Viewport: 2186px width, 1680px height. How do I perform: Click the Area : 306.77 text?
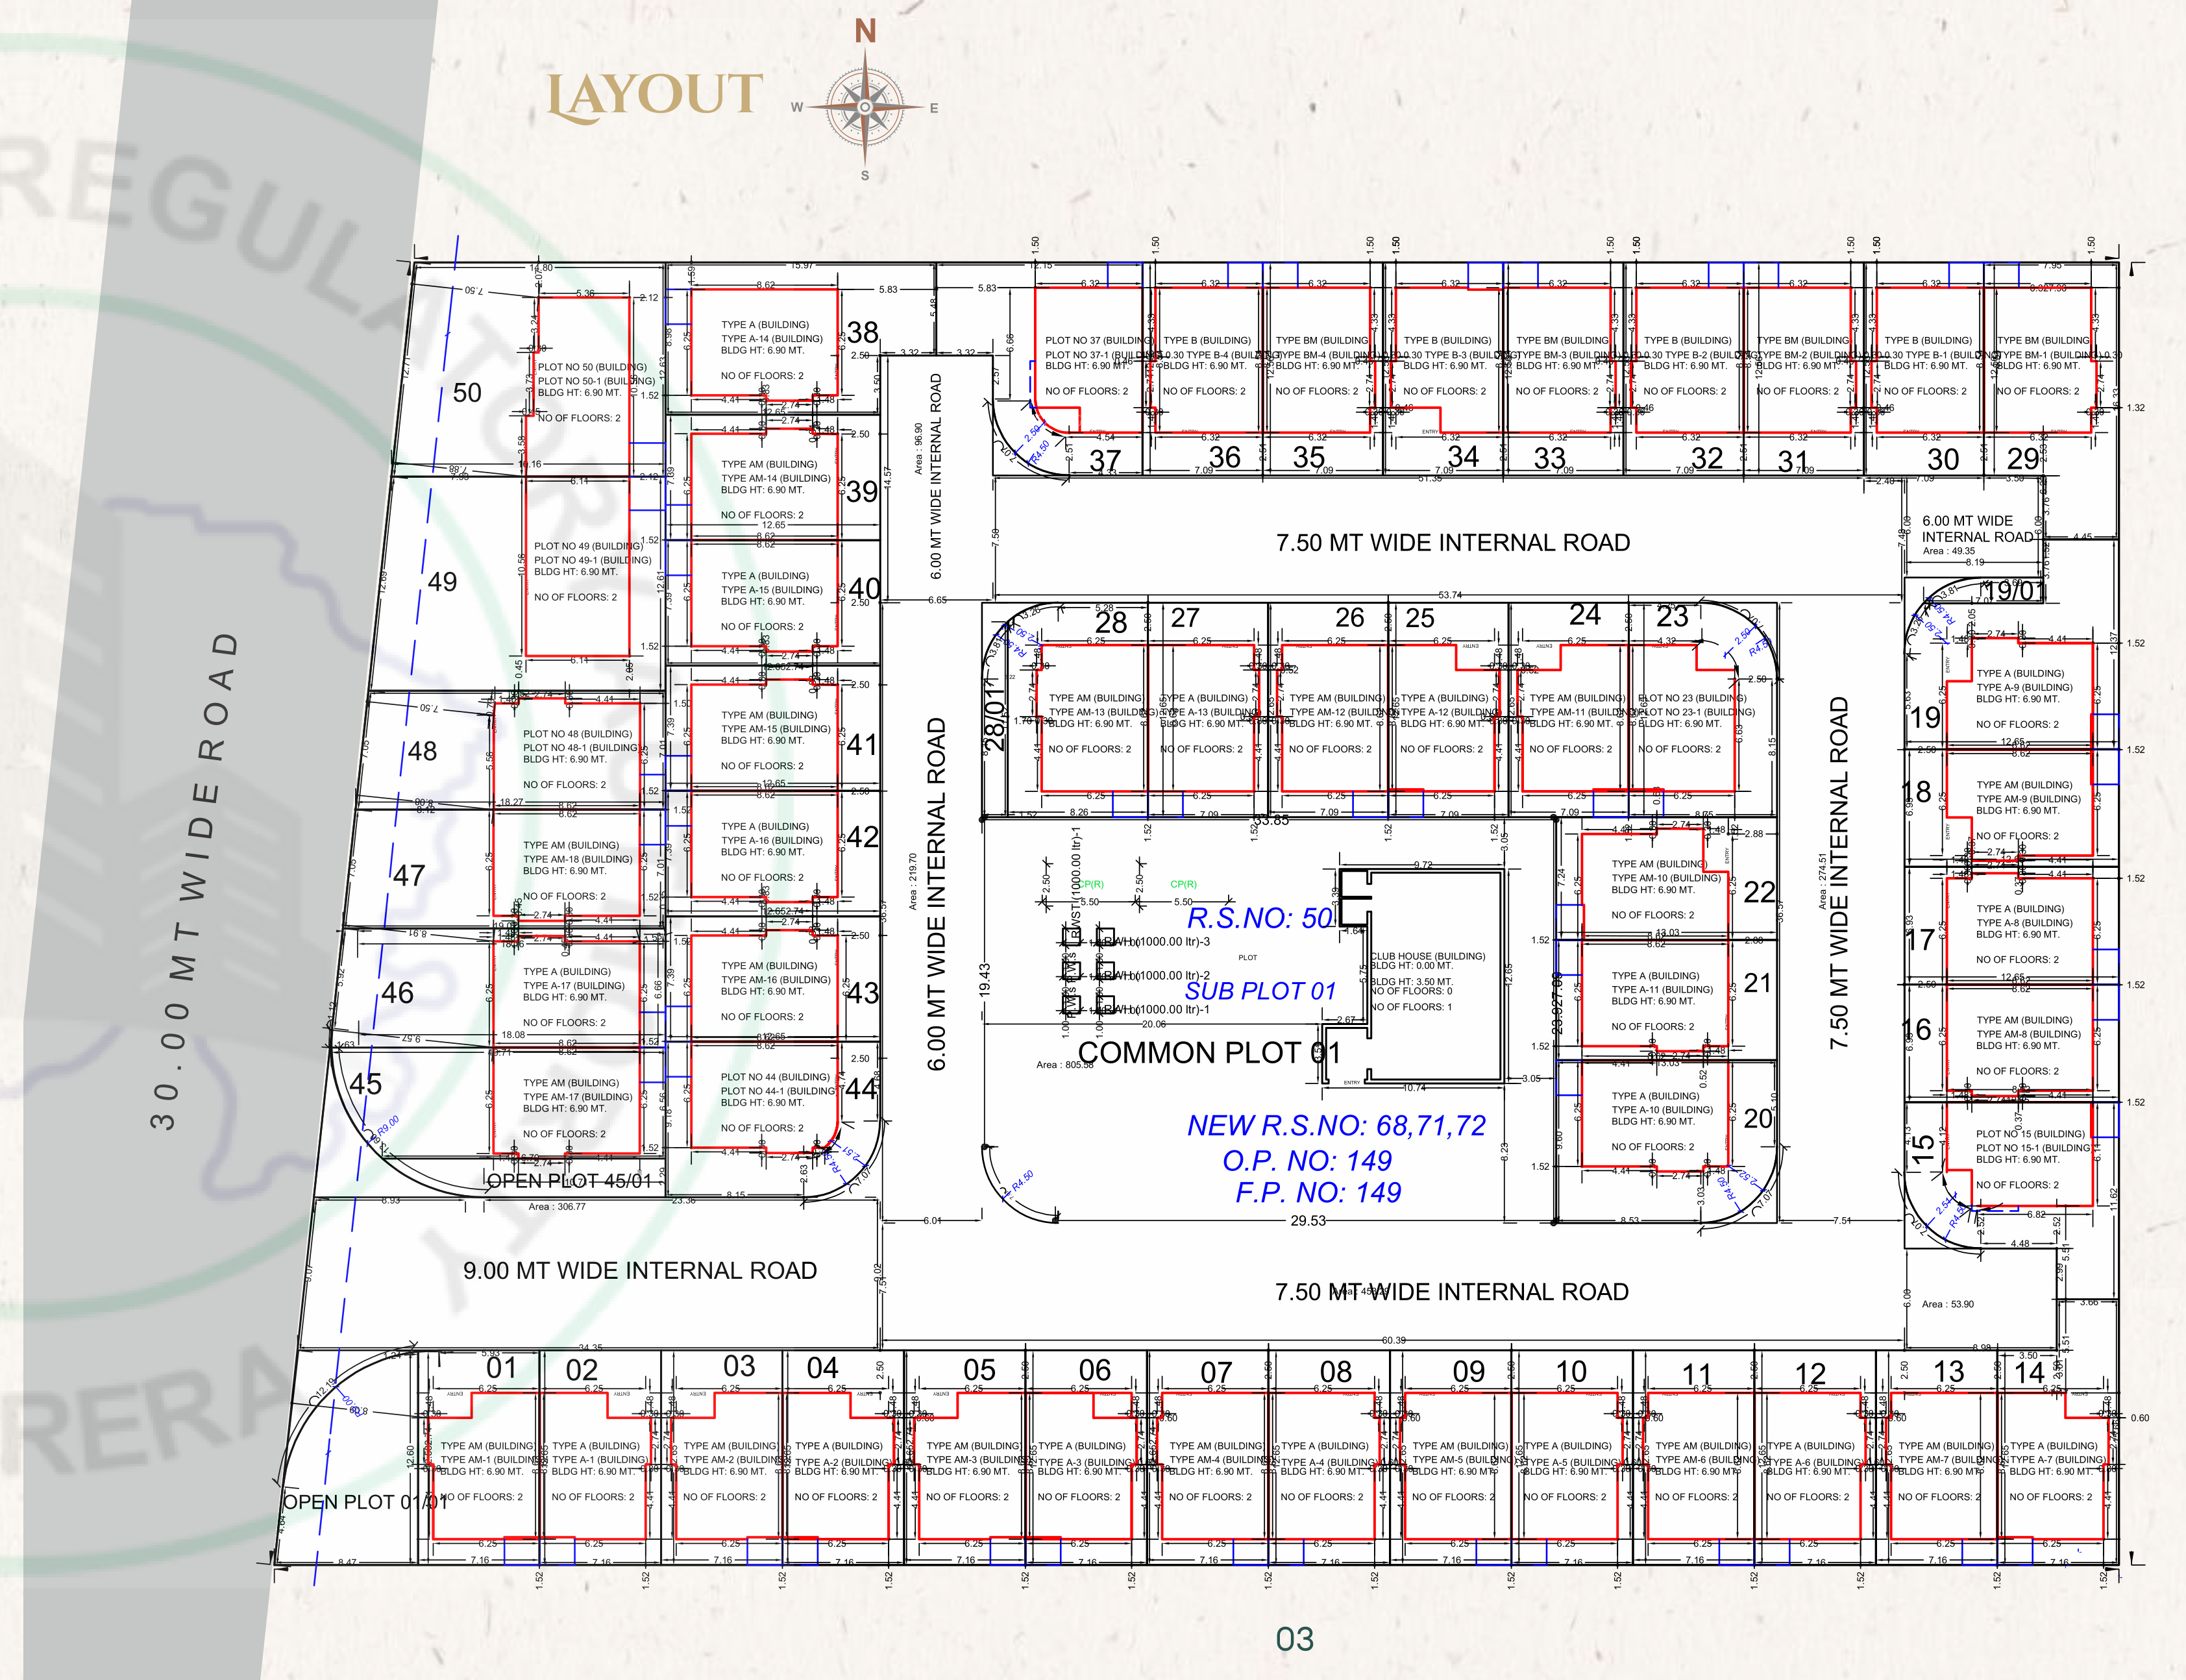coord(557,1207)
